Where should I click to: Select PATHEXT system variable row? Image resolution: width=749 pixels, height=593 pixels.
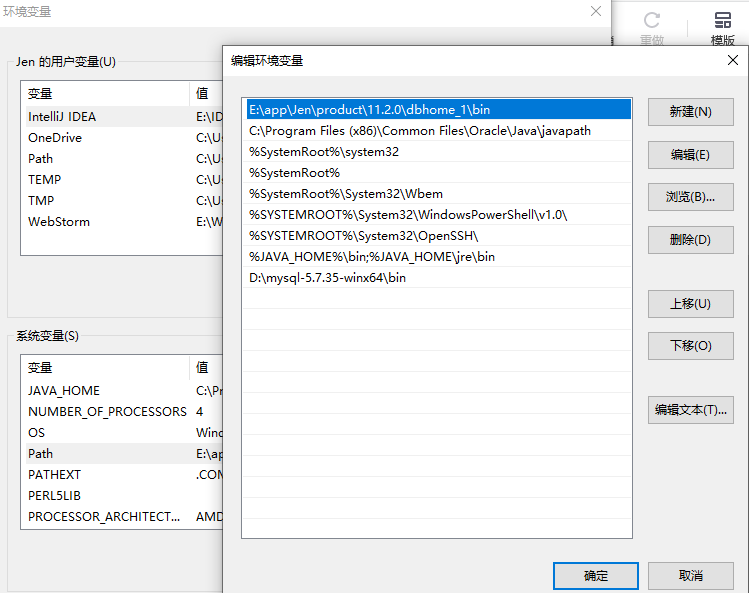(x=124, y=474)
